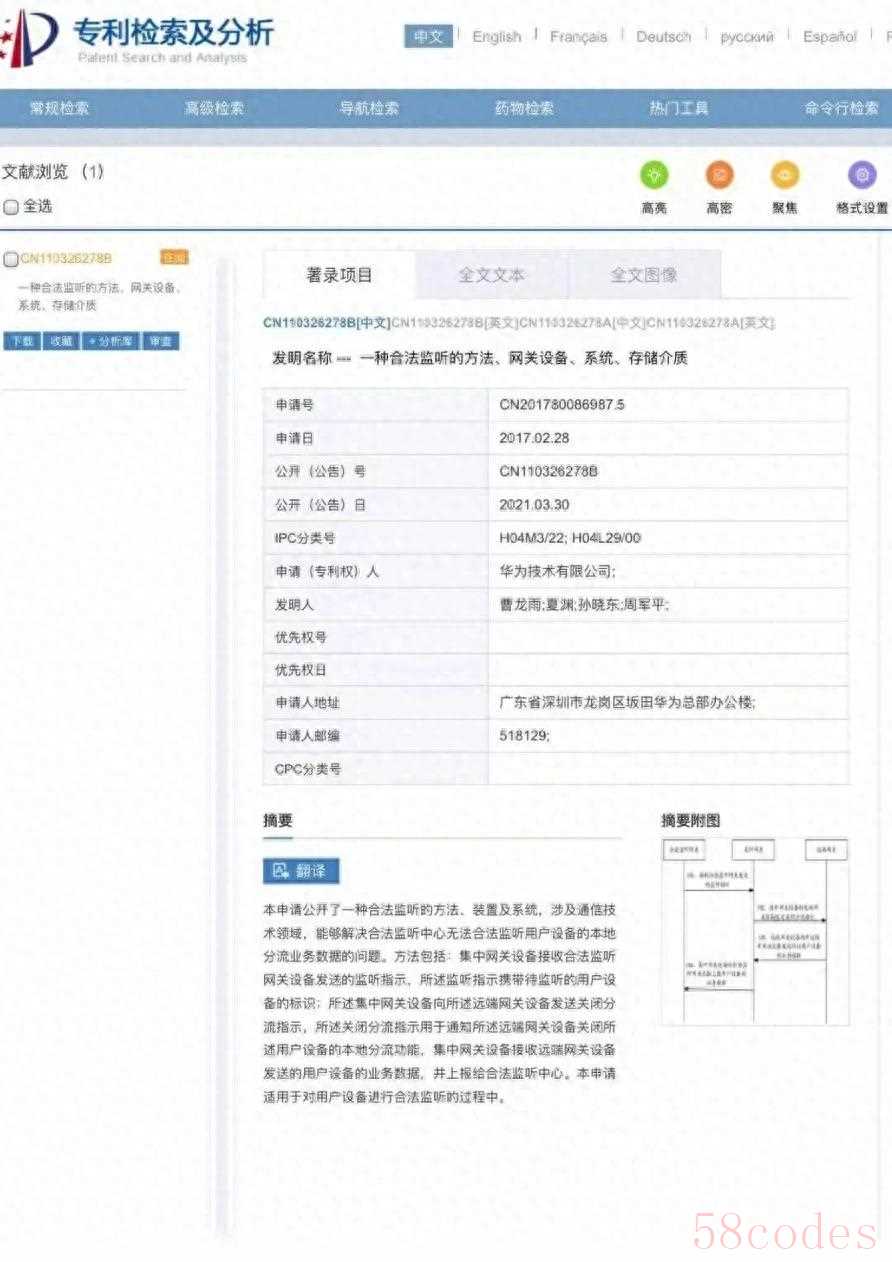Click the 审查 button

click(160, 341)
